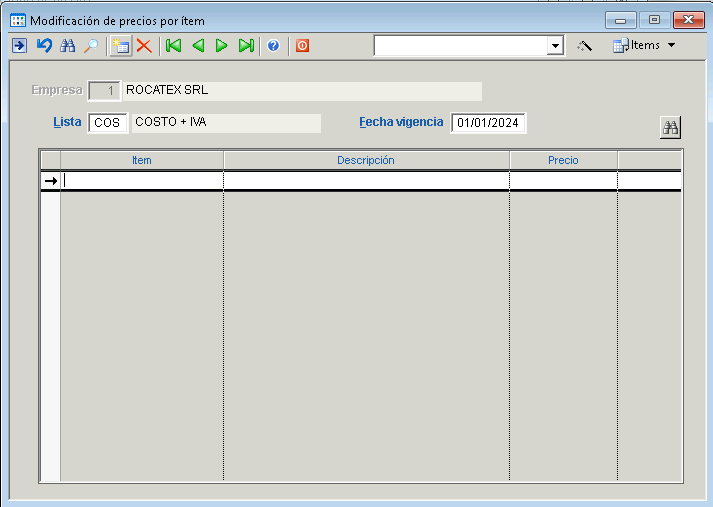The height and width of the screenshot is (507, 713).
Task: Click the new record toolbar icon
Action: click(x=120, y=46)
